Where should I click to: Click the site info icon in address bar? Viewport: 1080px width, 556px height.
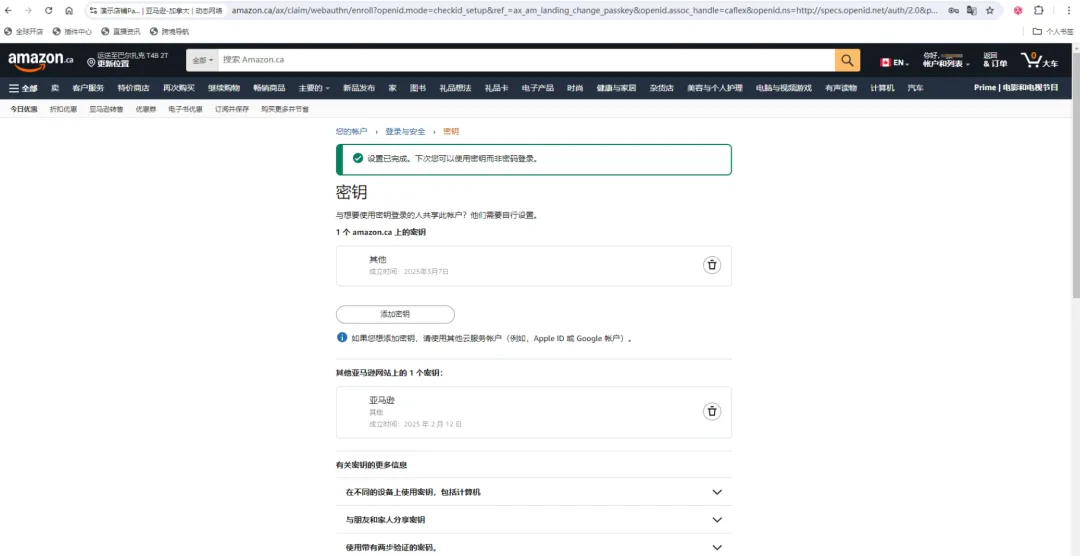coord(93,10)
